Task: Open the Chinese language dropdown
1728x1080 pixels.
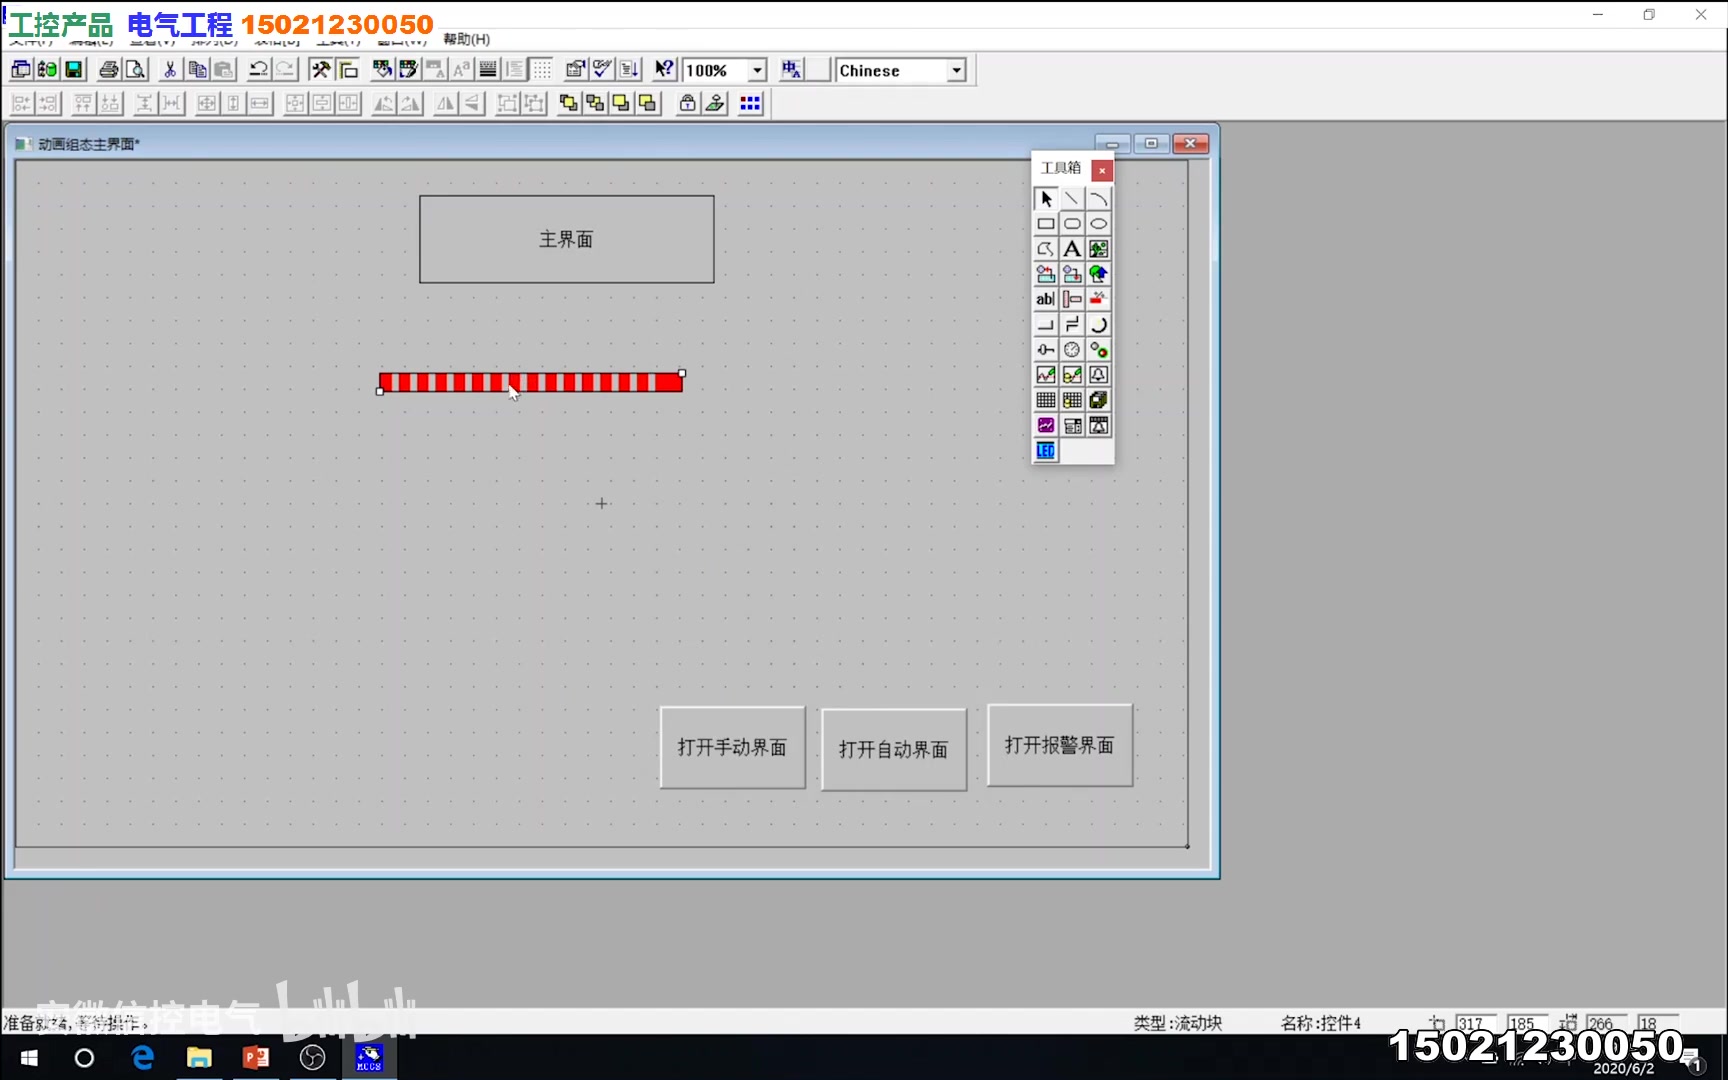Action: click(x=955, y=70)
